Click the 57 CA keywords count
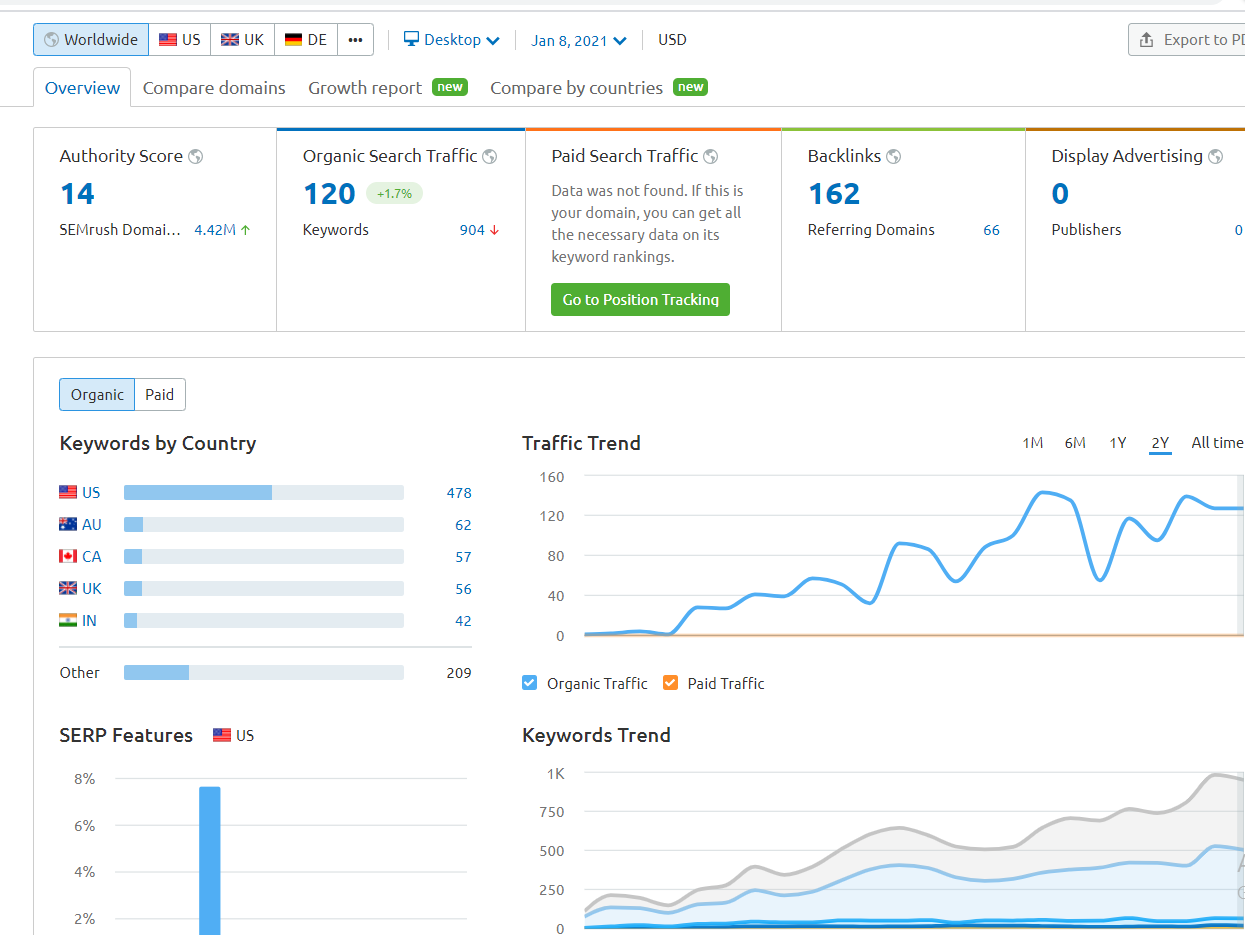Screen dimensions: 1245x935 [463, 557]
